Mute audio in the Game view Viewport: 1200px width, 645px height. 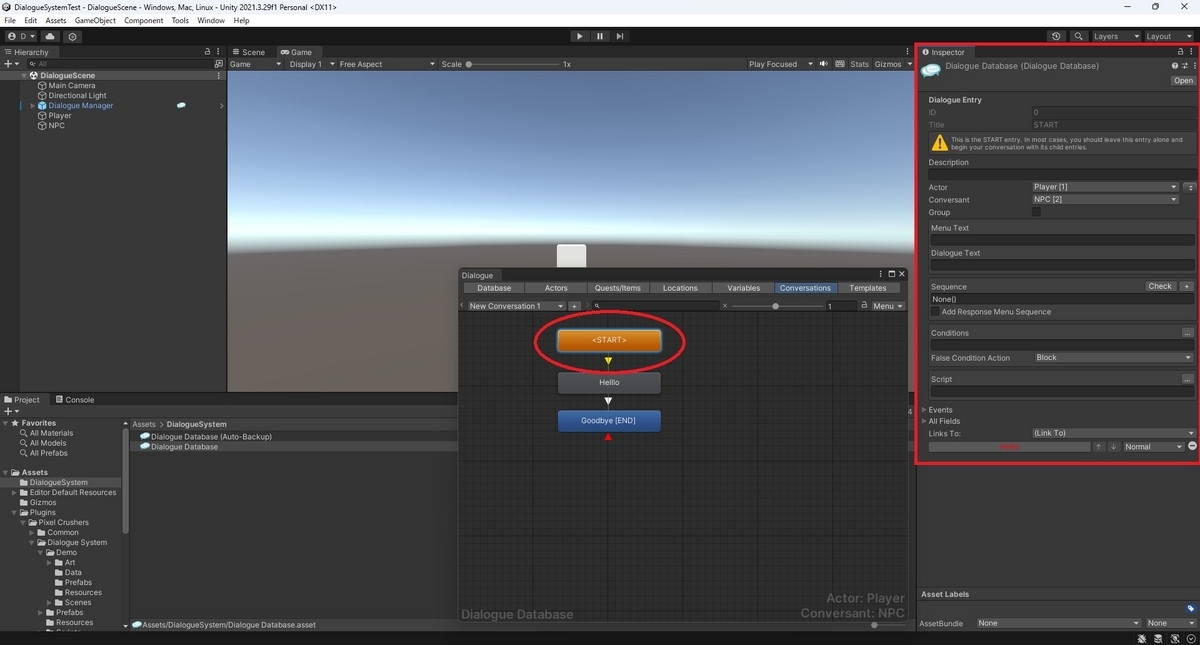(x=824, y=64)
